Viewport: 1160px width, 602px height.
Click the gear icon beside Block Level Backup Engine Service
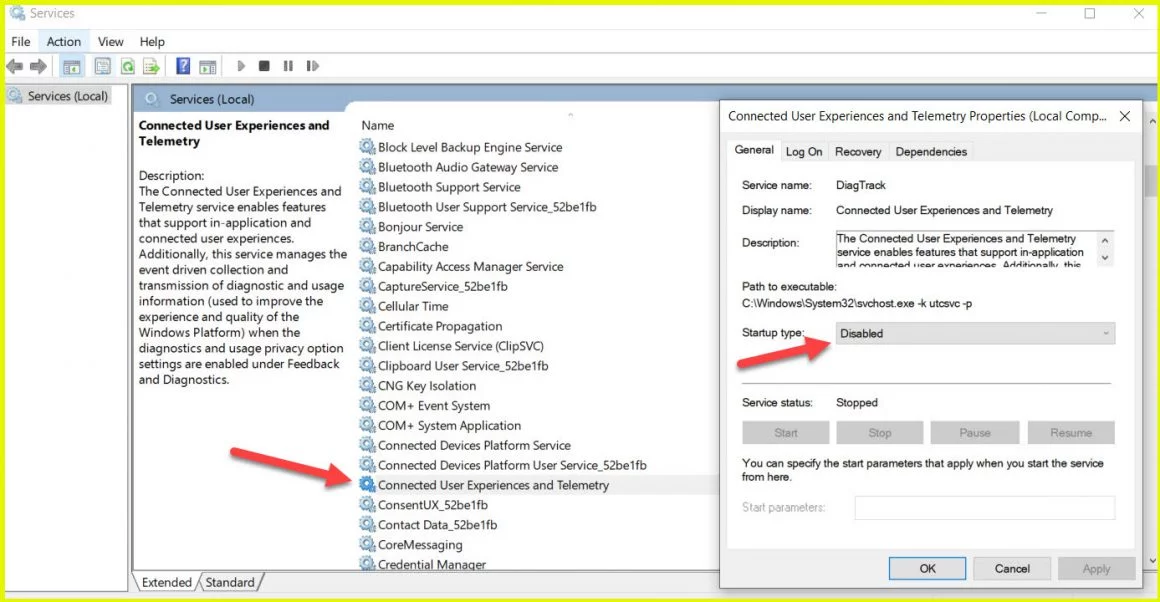point(367,146)
